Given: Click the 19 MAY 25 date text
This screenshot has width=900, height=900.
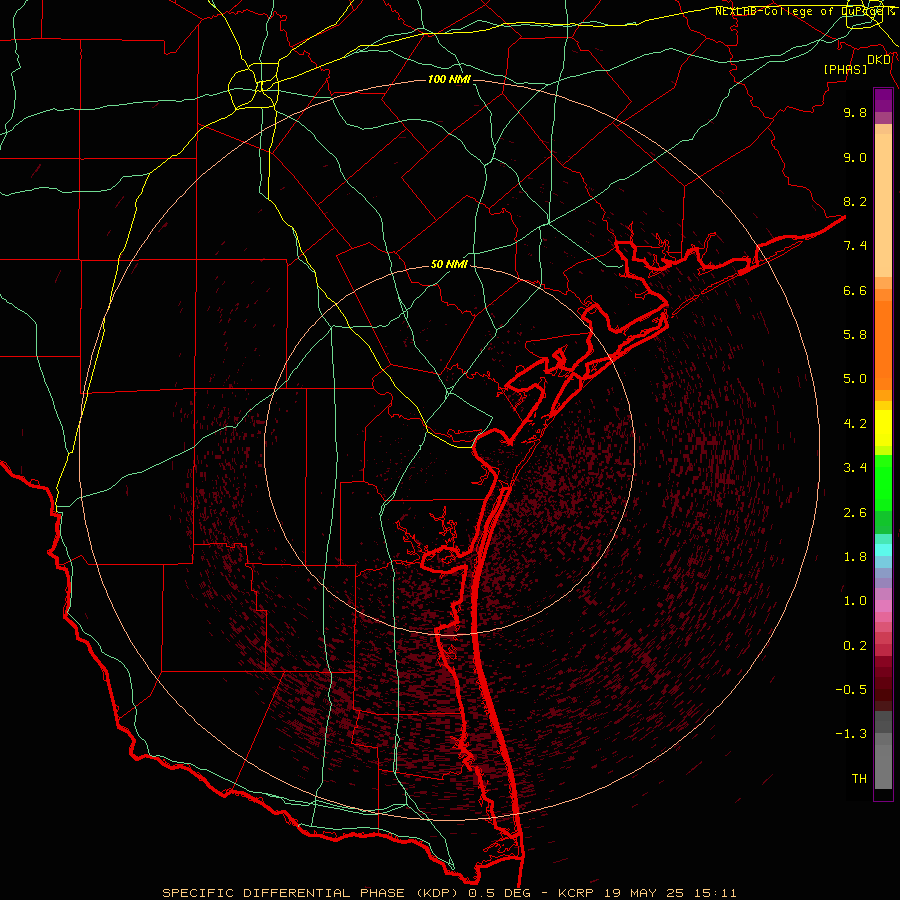Looking at the screenshot, I should (643, 893).
